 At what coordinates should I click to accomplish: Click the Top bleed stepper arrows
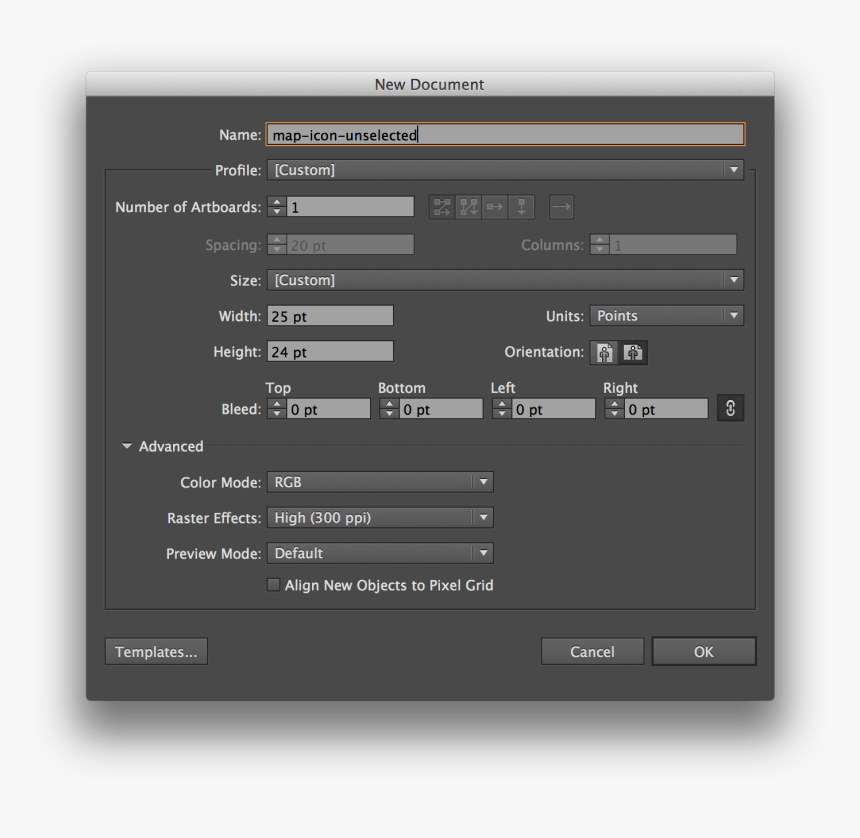pos(277,409)
